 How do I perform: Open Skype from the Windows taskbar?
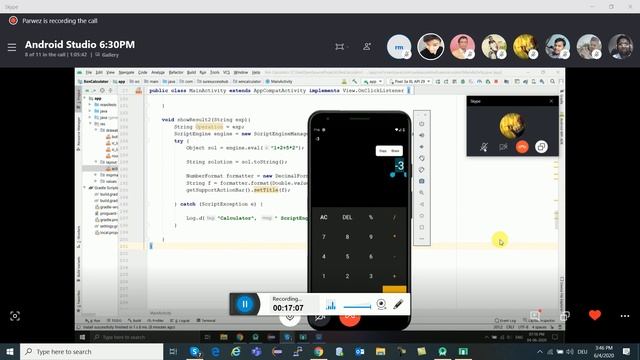195,351
